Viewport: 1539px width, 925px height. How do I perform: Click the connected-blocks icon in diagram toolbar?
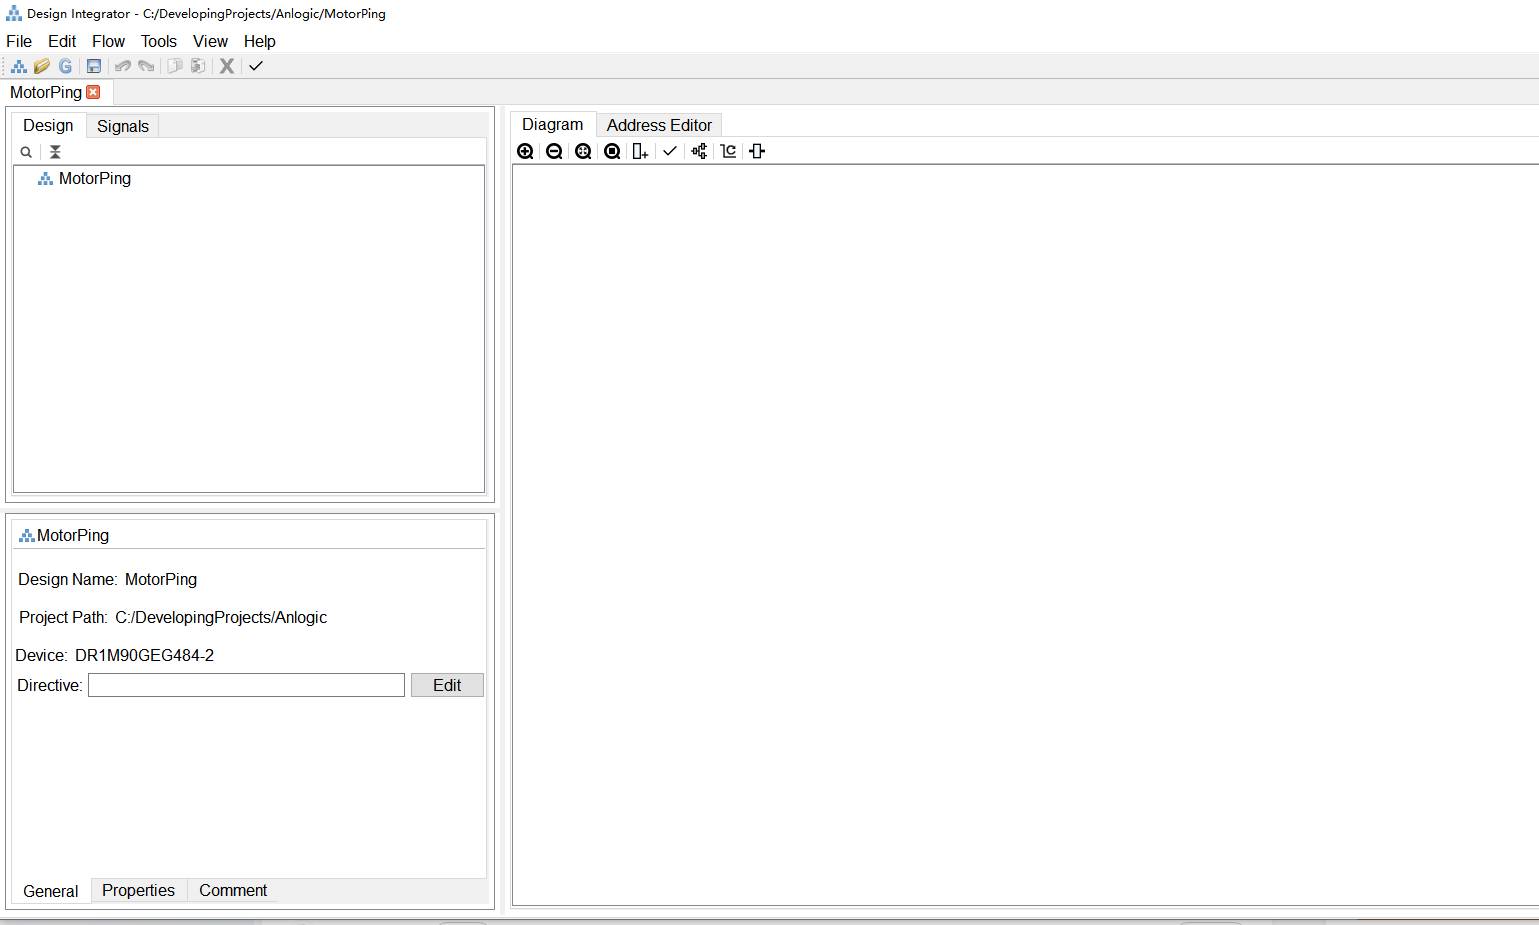[699, 151]
